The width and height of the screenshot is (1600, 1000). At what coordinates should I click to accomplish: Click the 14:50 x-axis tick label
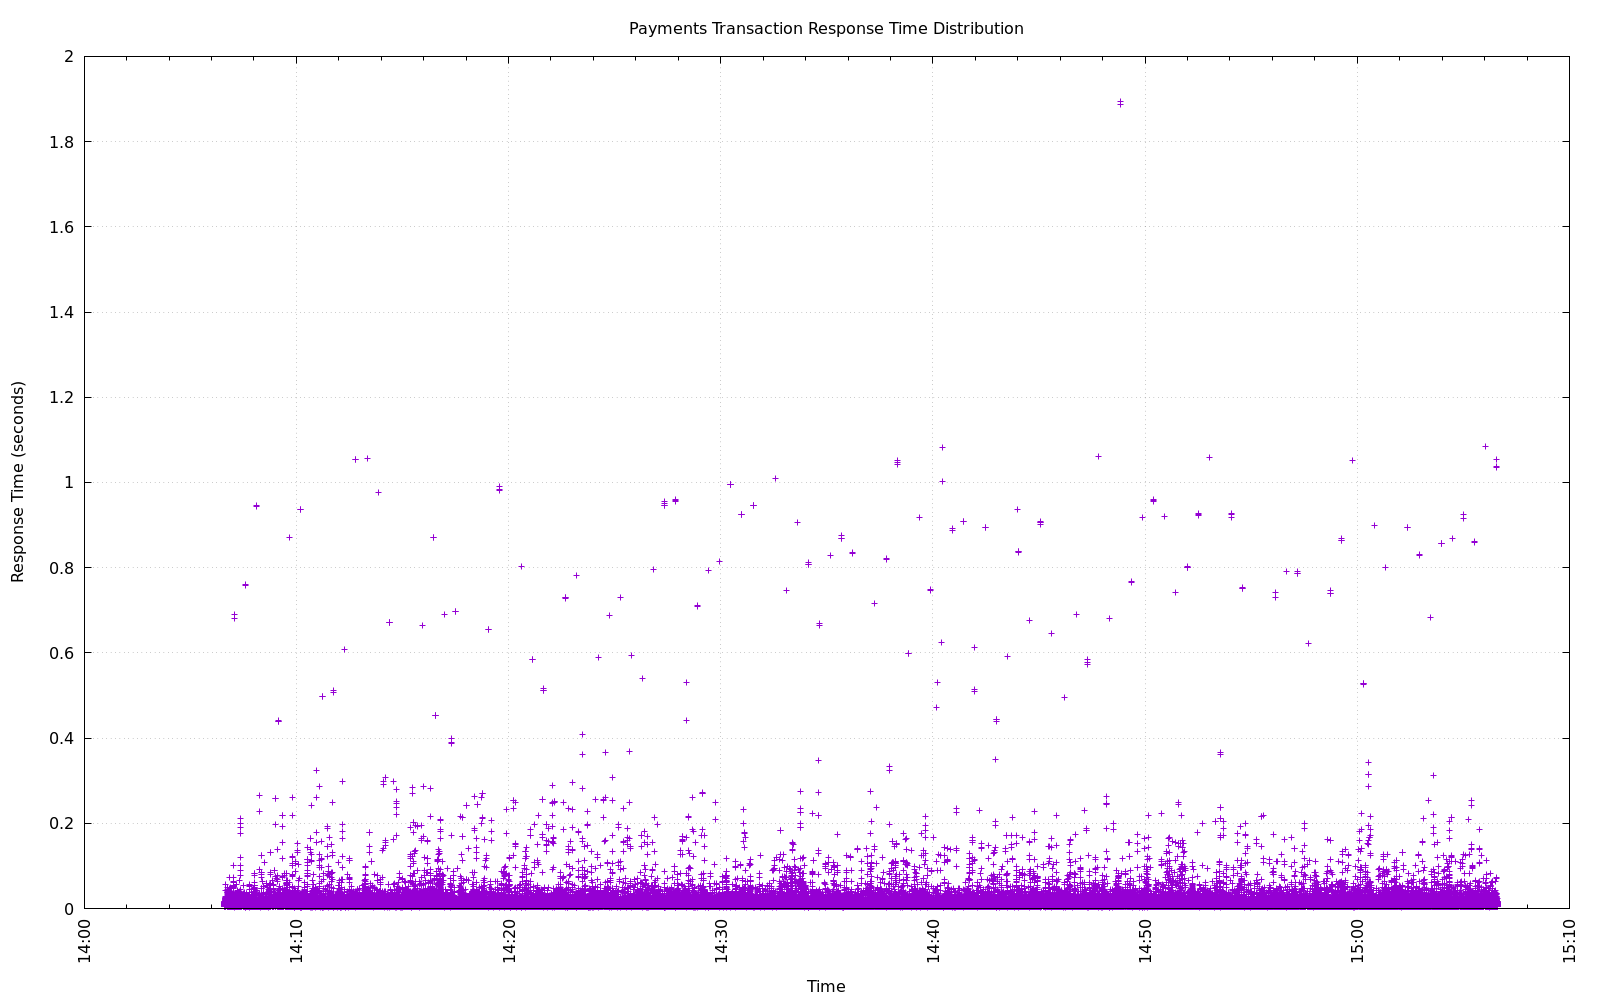(x=1145, y=942)
